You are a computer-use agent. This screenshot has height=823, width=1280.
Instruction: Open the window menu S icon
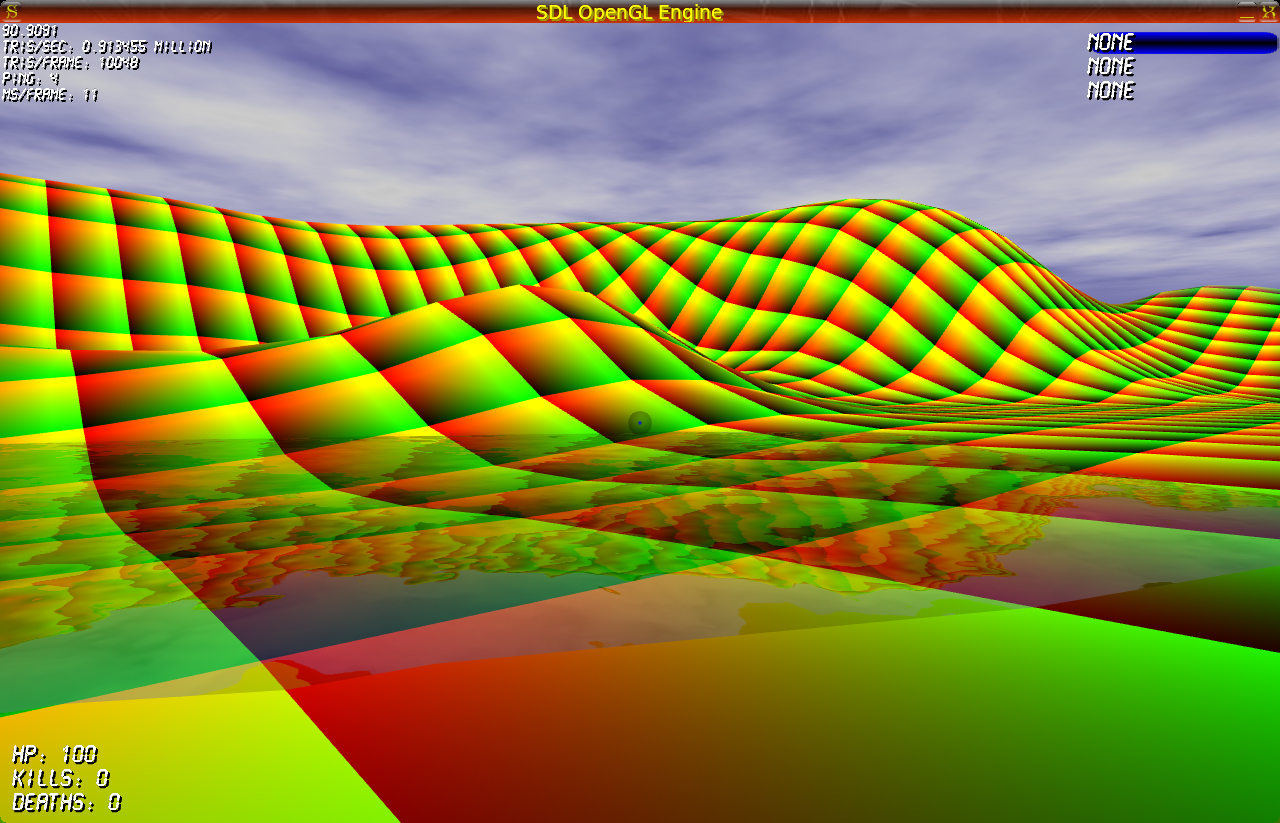12,11
